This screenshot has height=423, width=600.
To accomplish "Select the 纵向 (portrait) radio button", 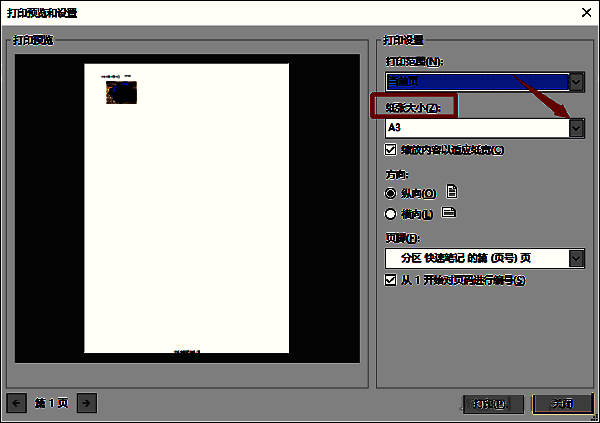I will click(x=391, y=193).
